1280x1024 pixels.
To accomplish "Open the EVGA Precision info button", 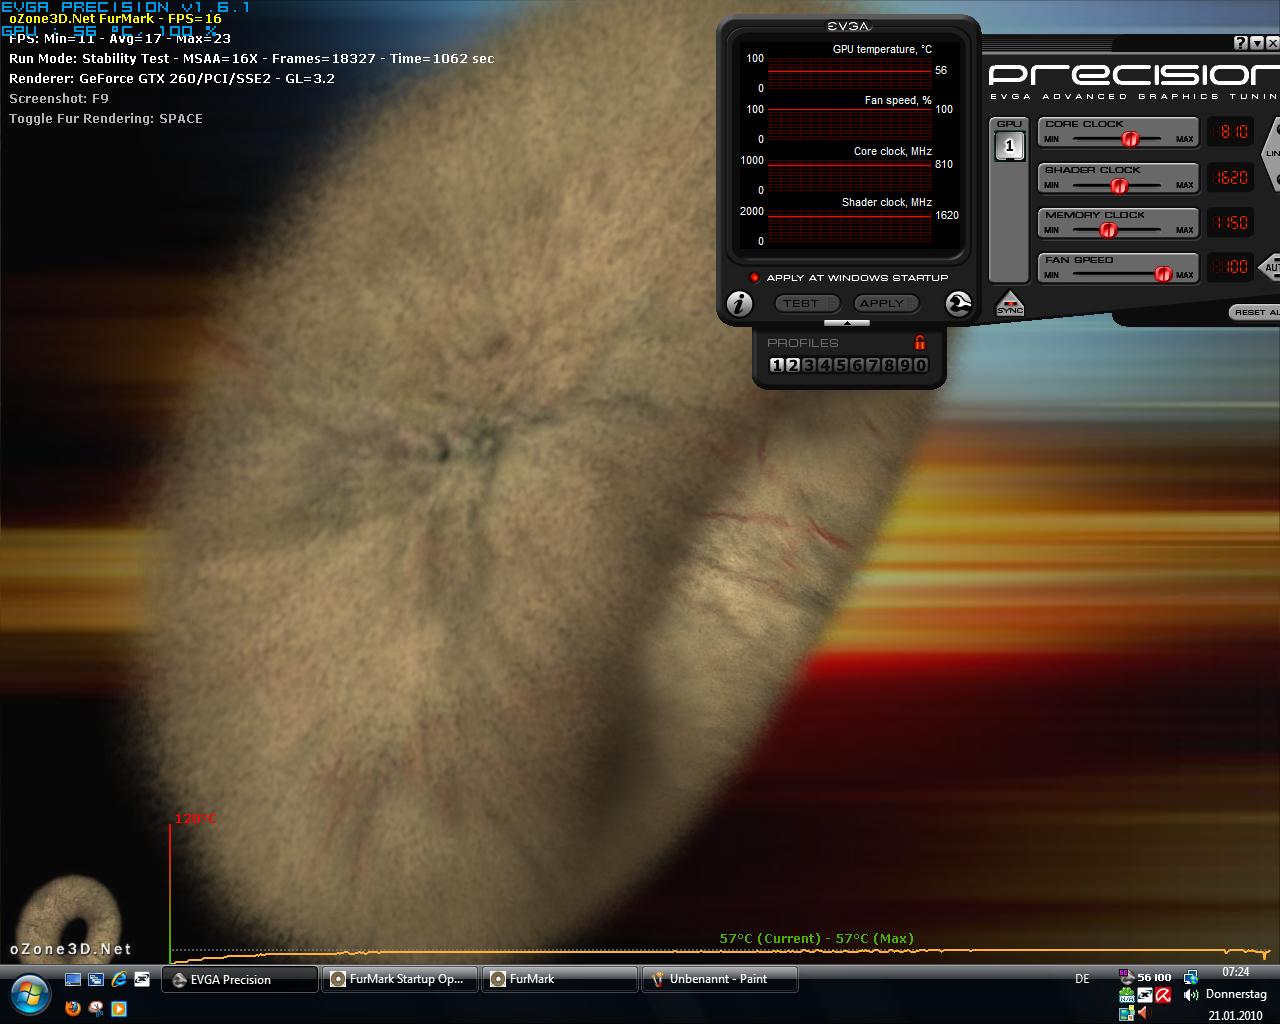I will click(x=739, y=304).
